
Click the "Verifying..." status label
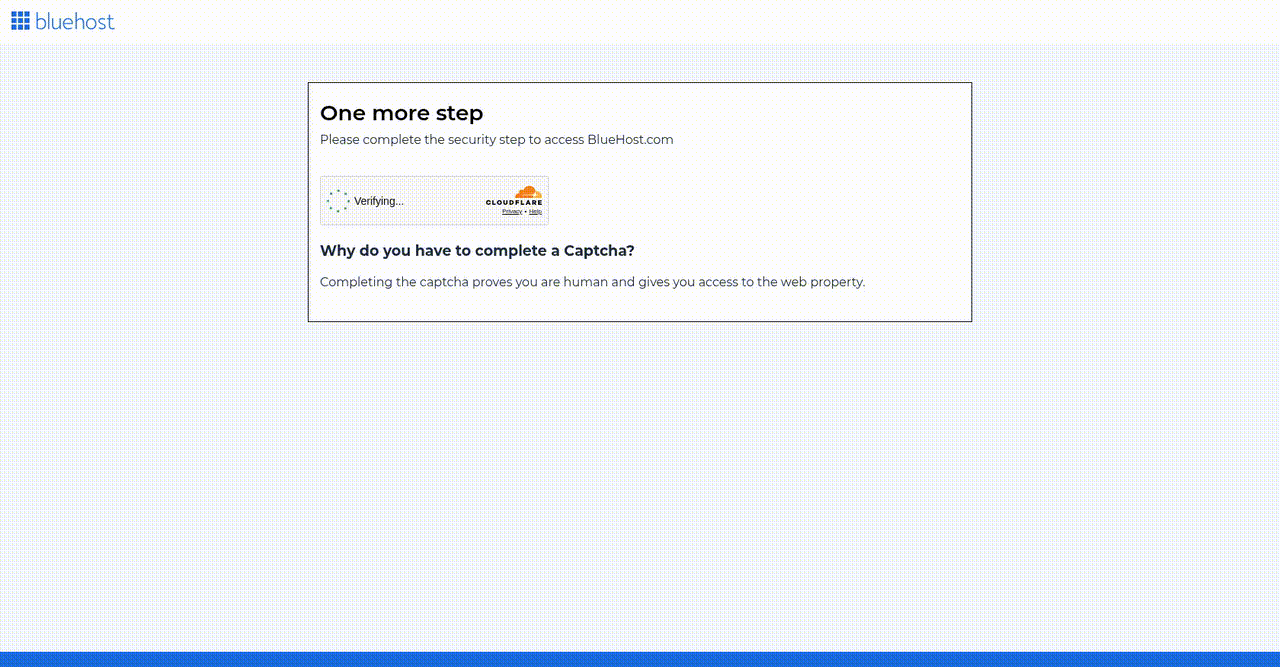[379, 201]
